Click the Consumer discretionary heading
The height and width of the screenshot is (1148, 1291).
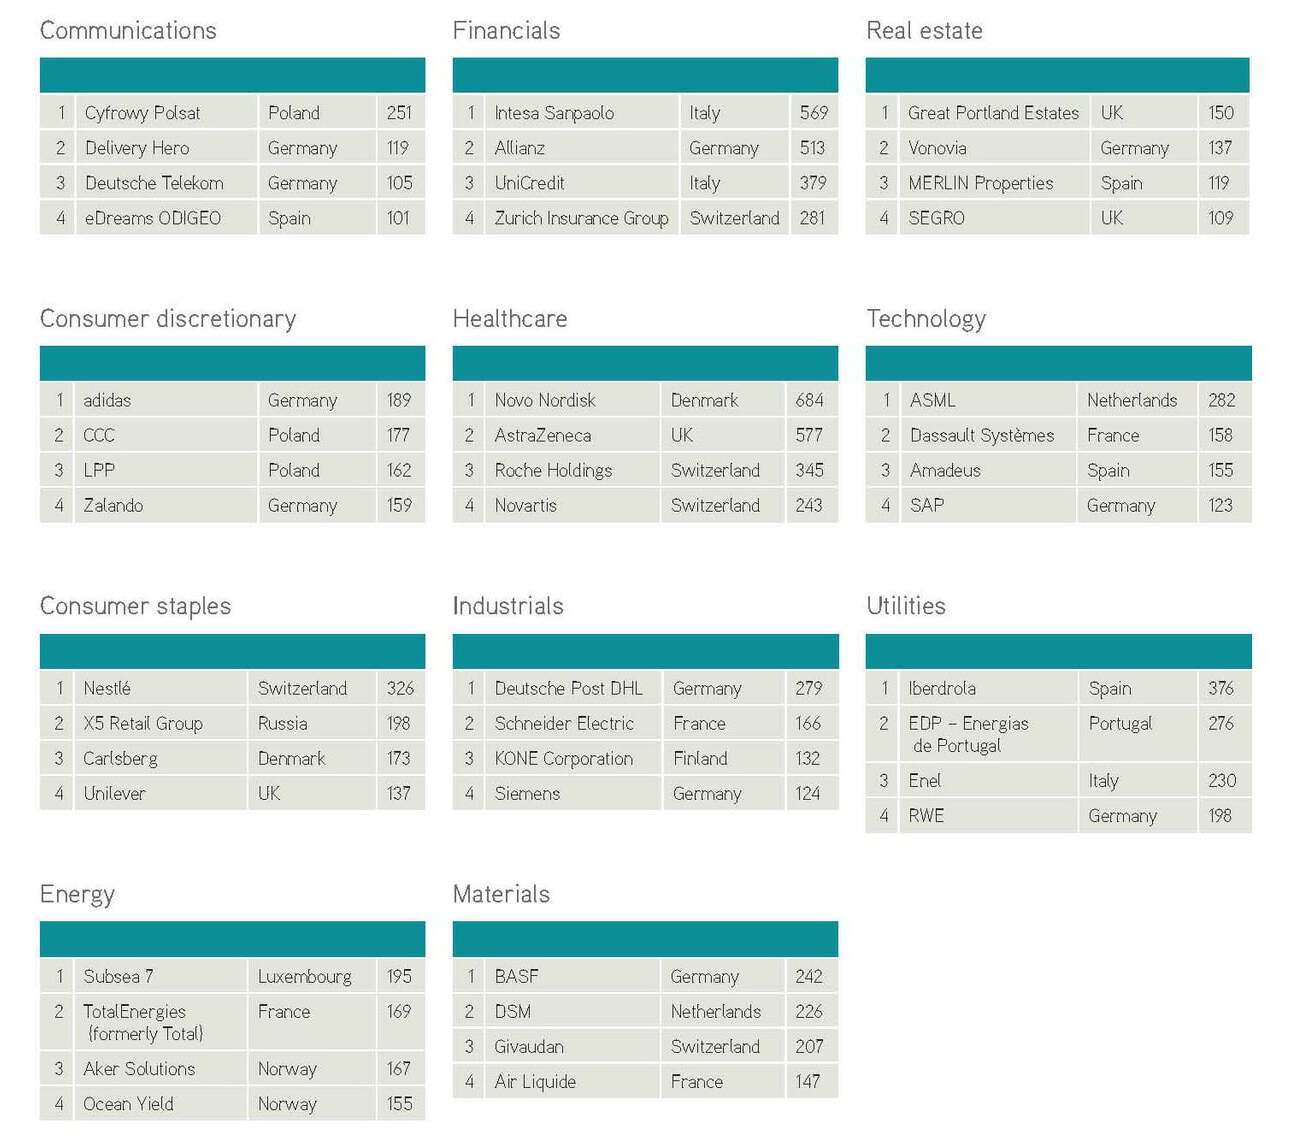(x=168, y=319)
